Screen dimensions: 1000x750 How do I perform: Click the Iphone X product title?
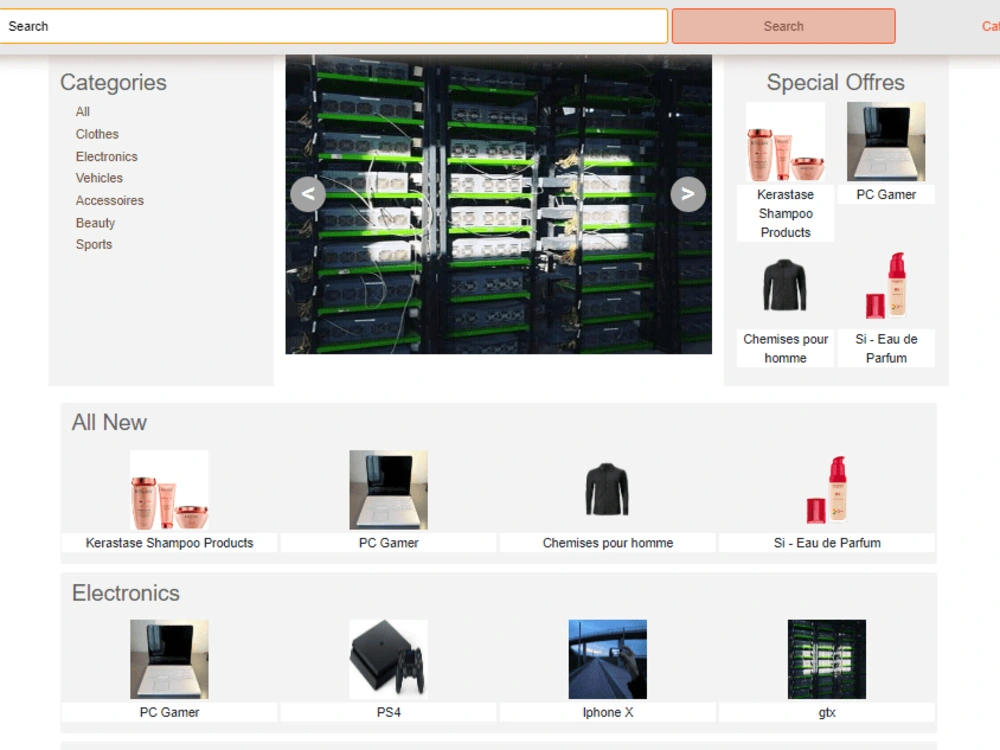(607, 712)
